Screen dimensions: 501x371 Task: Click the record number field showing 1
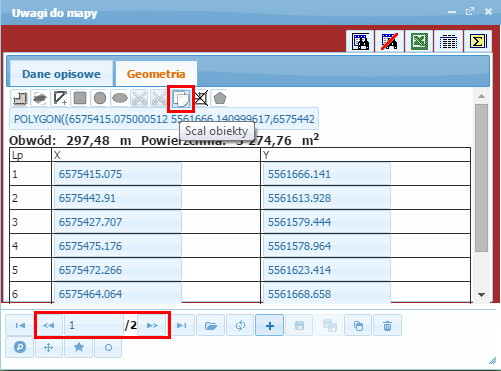(x=94, y=325)
